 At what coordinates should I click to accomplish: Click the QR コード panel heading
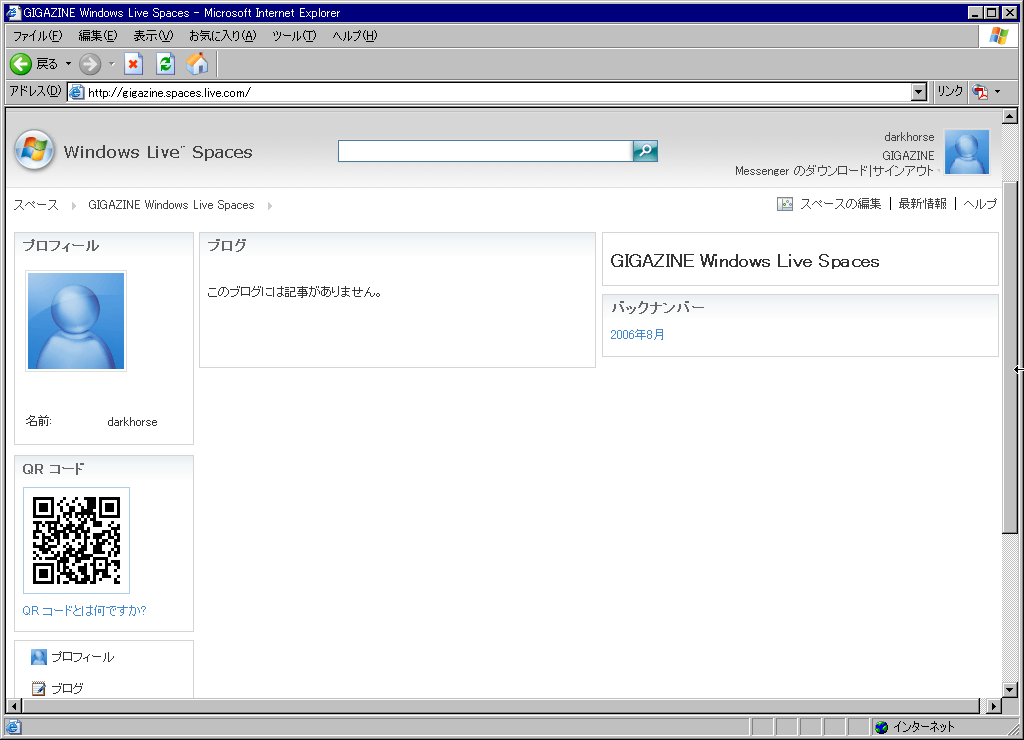tap(54, 469)
